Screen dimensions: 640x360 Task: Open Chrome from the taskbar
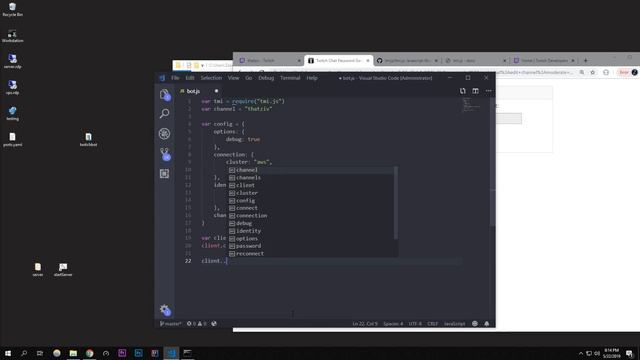[89, 353]
